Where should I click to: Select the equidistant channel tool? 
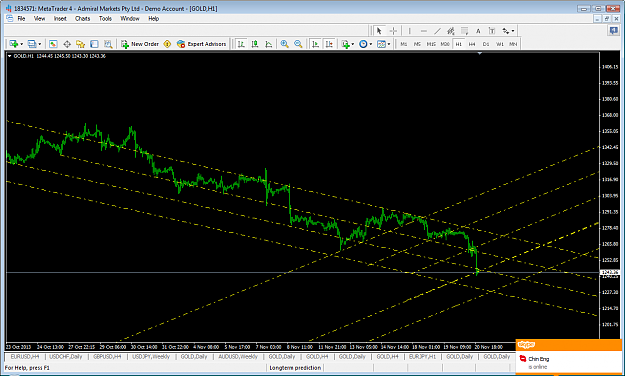click(x=451, y=31)
